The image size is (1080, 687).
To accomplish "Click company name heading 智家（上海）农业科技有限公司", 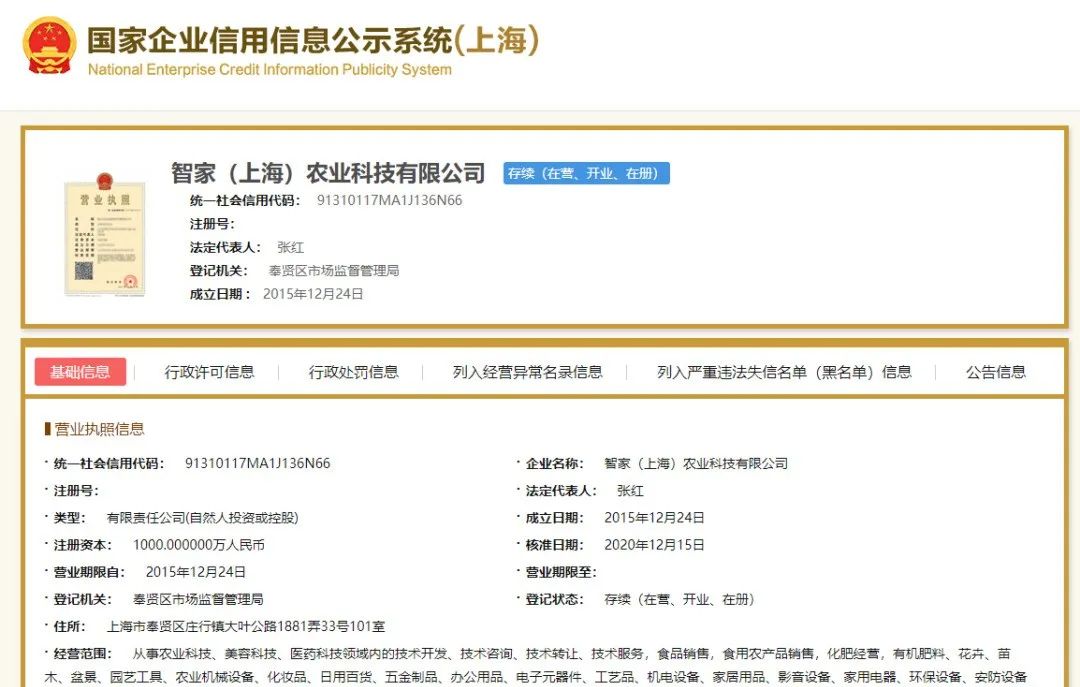I will pos(328,173).
